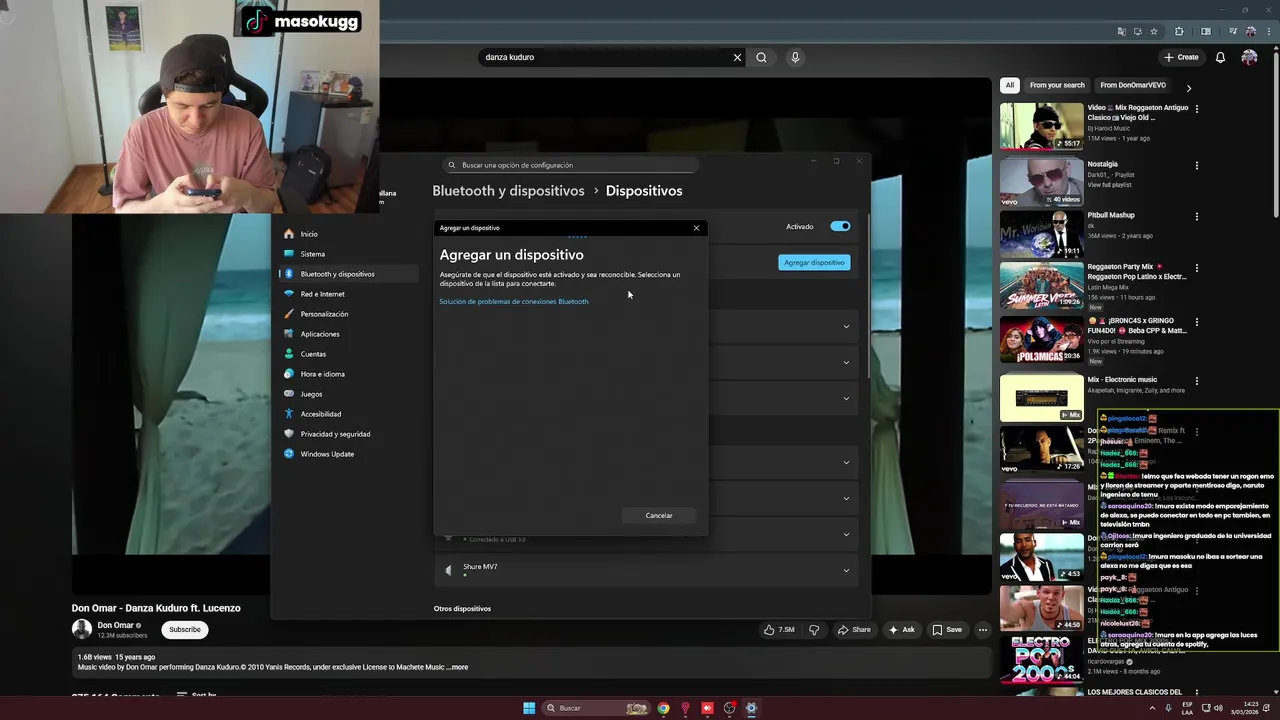Open more actions ellipsis below video

(x=983, y=630)
